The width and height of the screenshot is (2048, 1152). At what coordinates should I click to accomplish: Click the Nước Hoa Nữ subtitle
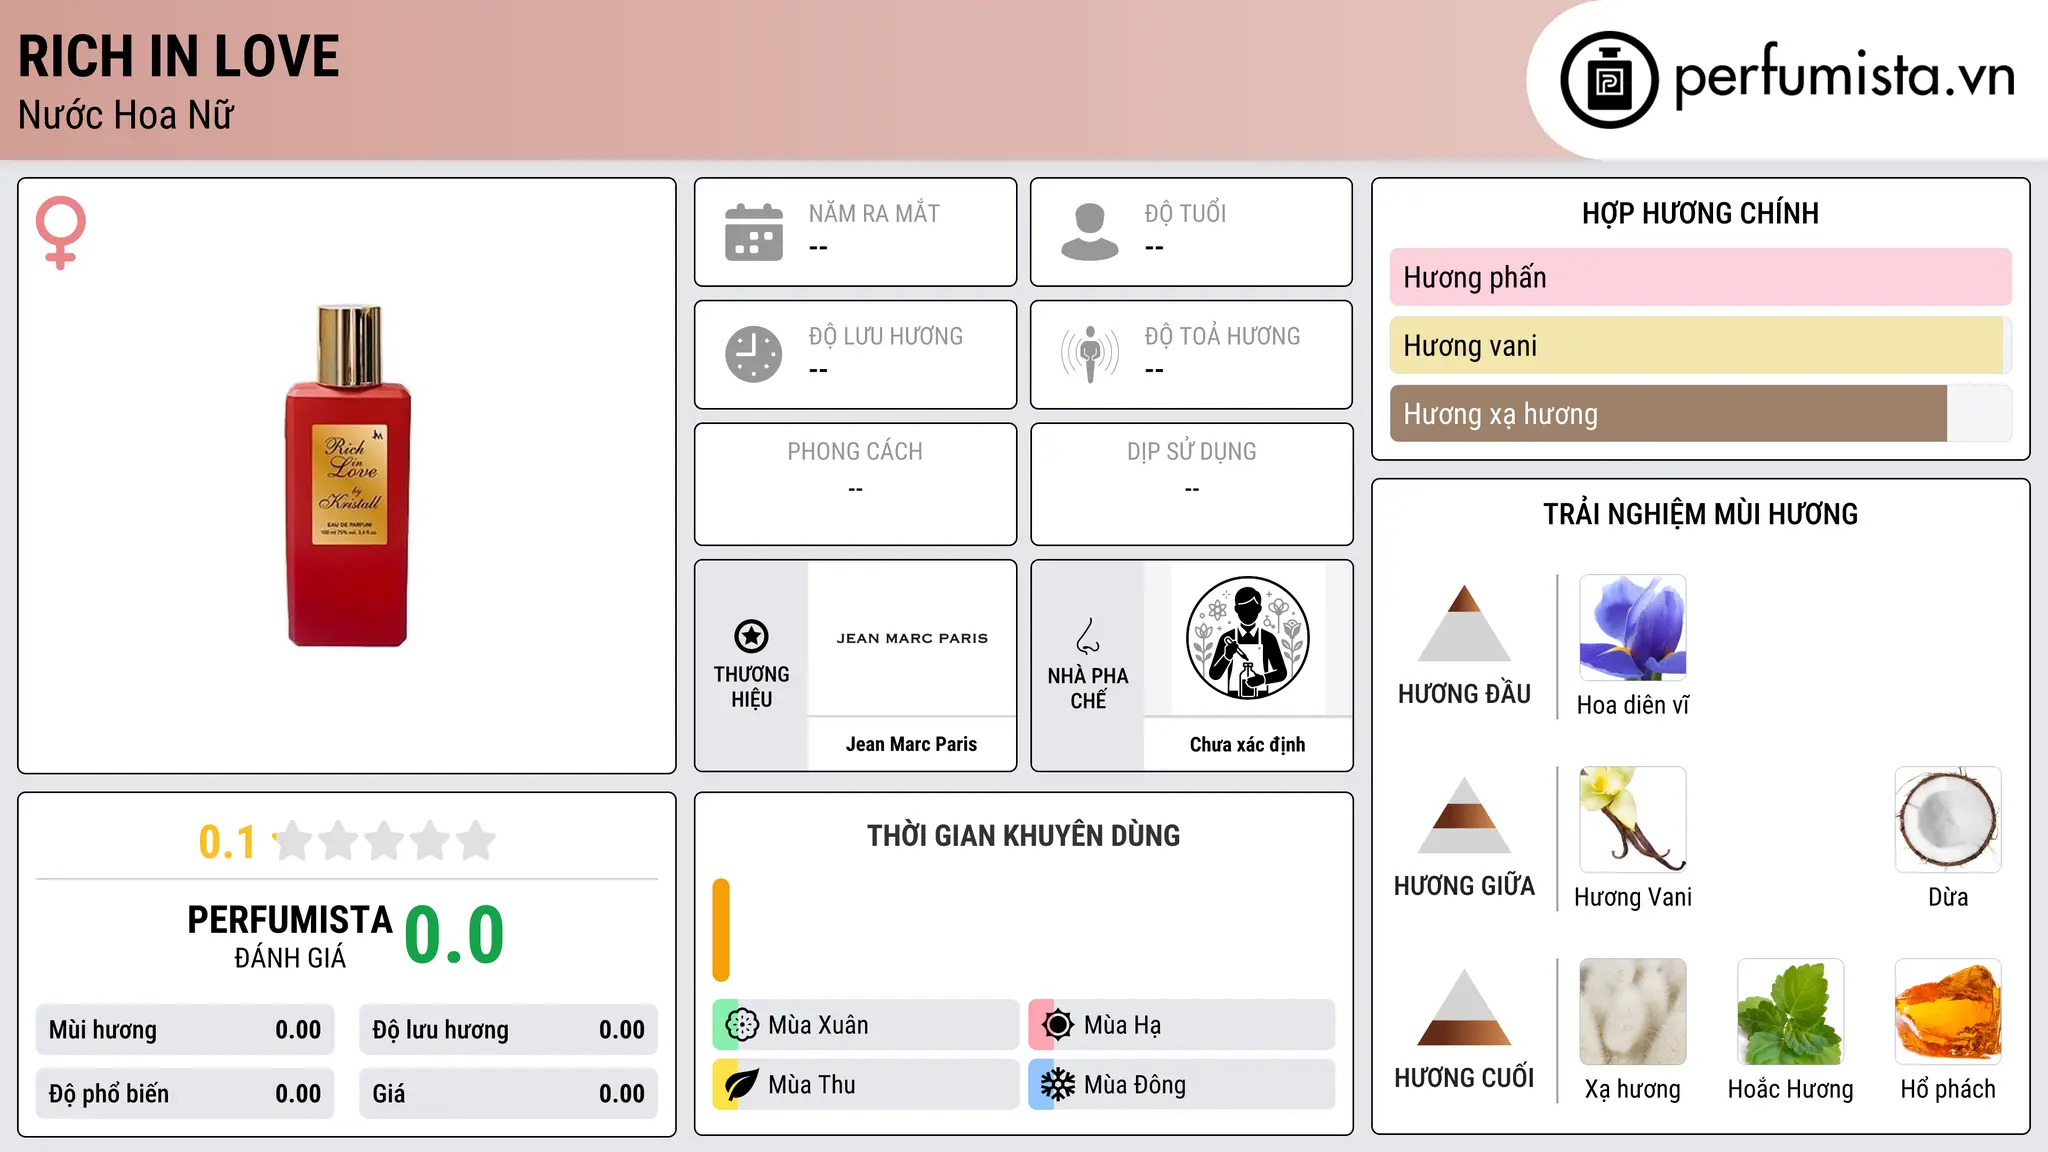tap(126, 115)
